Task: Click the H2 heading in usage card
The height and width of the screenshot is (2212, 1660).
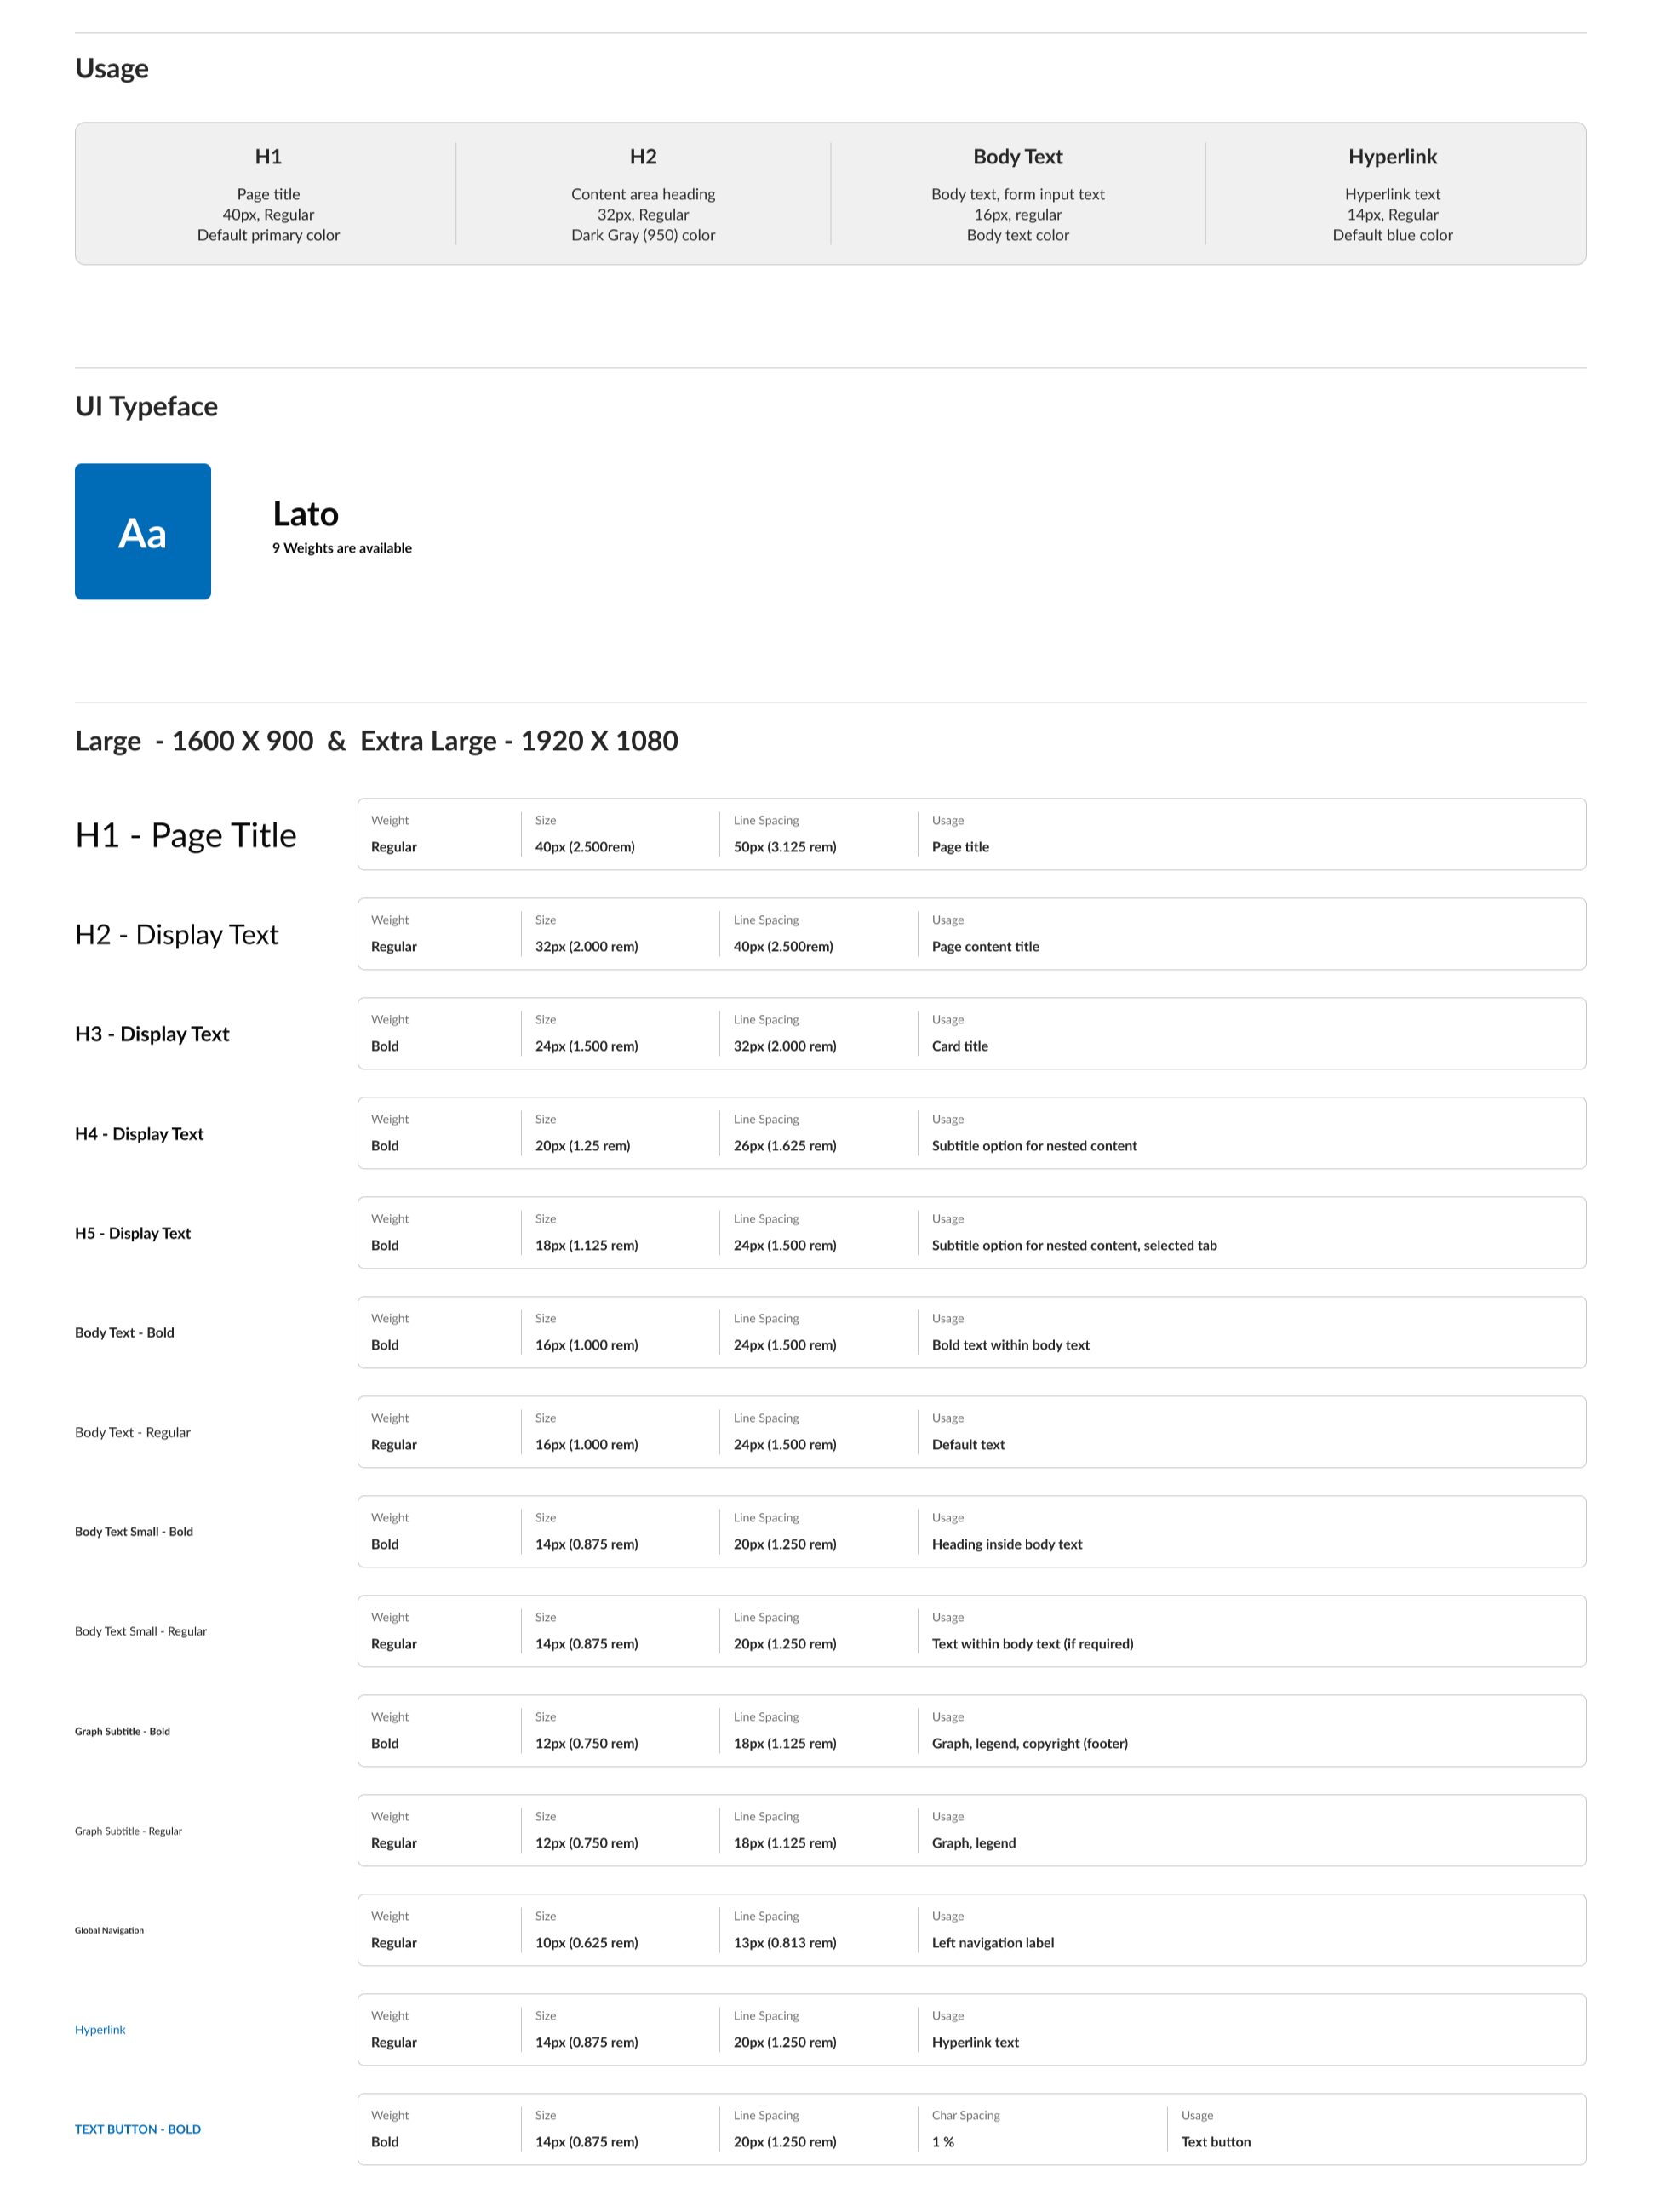Action: tap(643, 157)
